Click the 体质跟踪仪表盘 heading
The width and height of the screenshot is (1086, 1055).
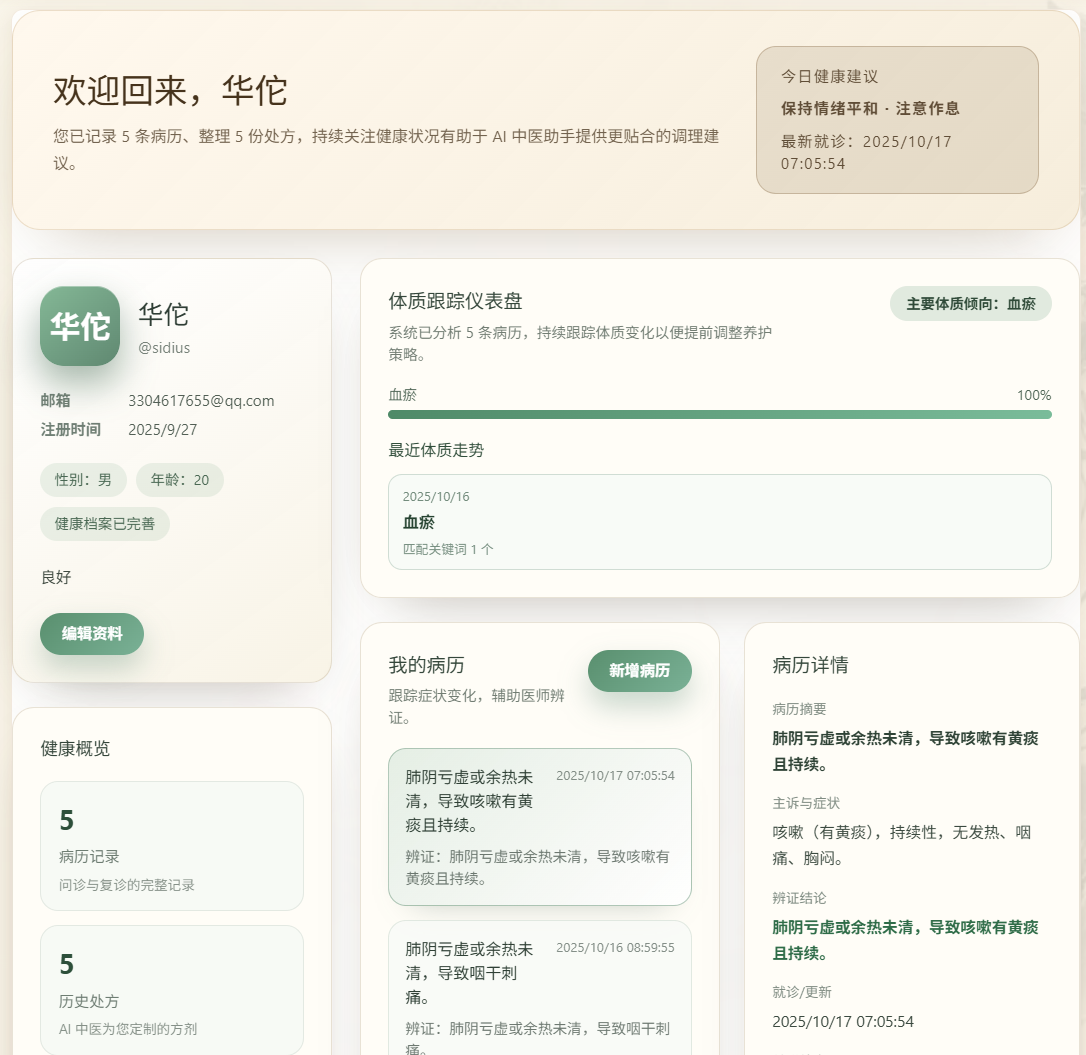click(x=455, y=302)
